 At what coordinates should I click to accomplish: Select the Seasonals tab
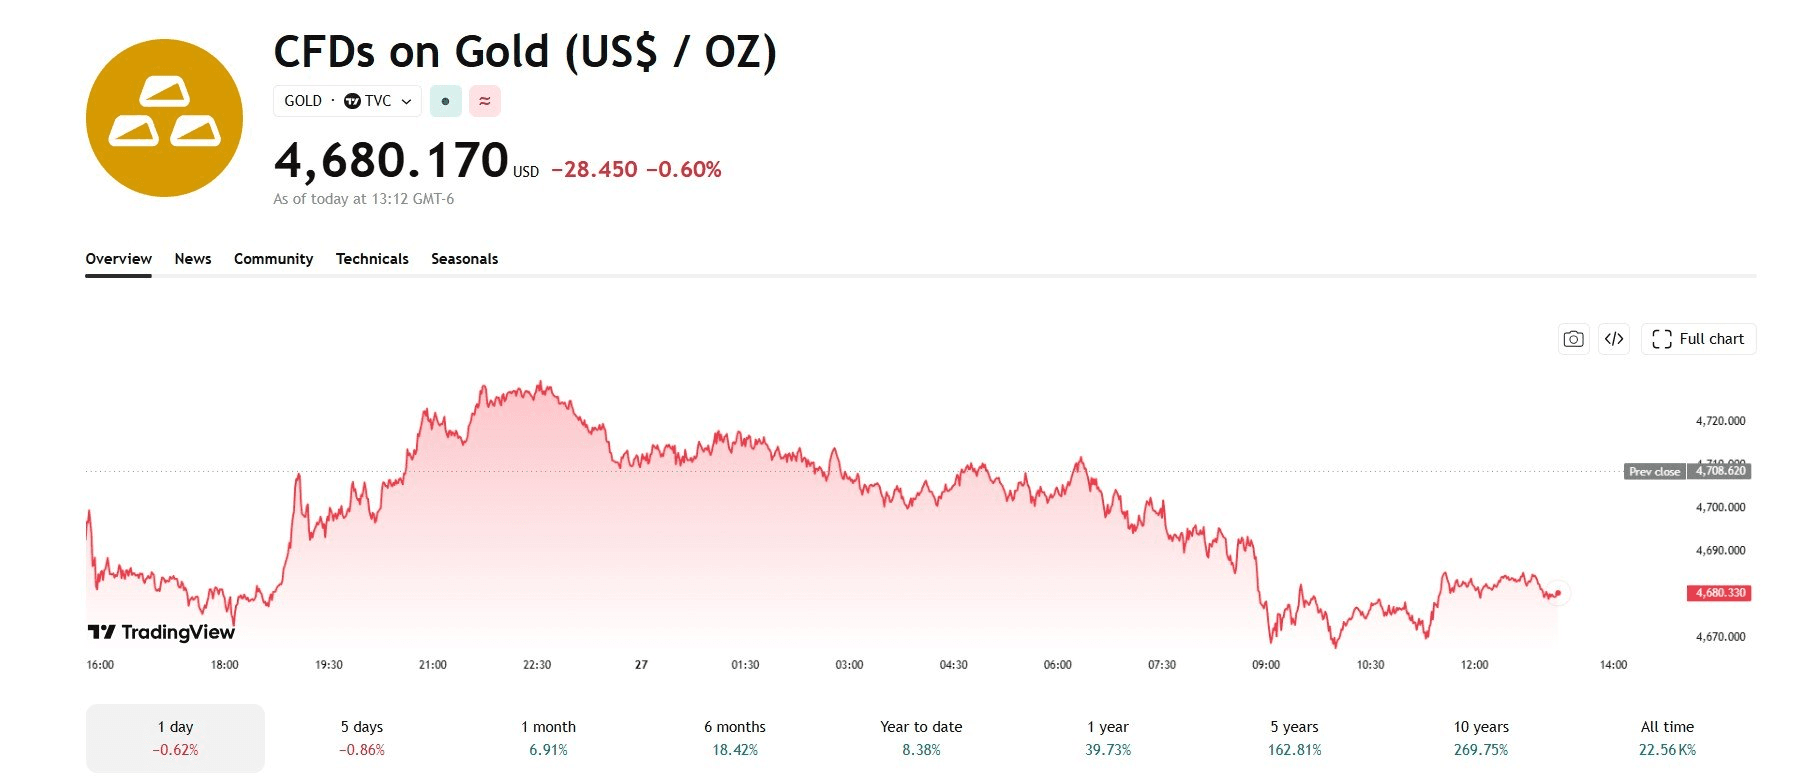point(464,259)
